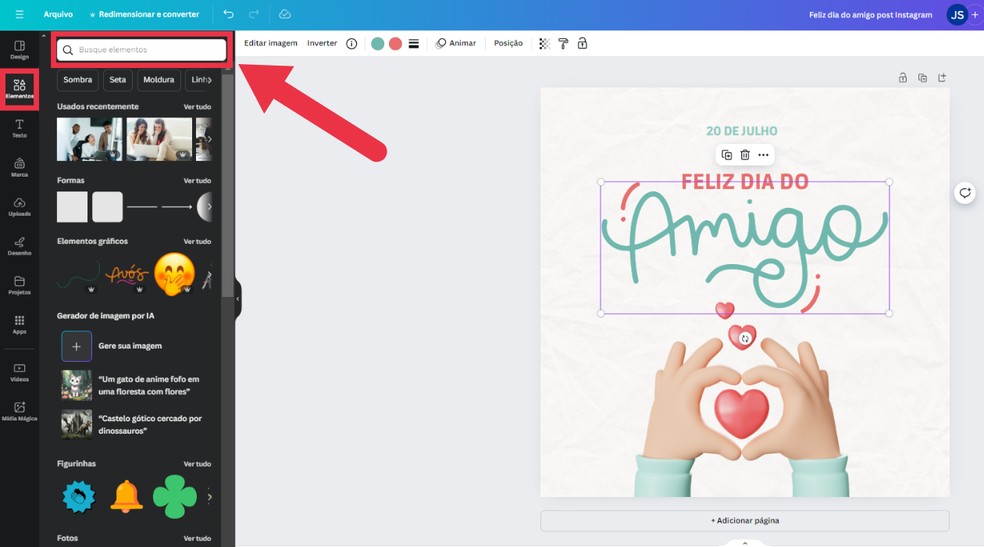Screen dimensions: 984x547
Task: Focus the Busque elementos search field
Action: click(142, 50)
